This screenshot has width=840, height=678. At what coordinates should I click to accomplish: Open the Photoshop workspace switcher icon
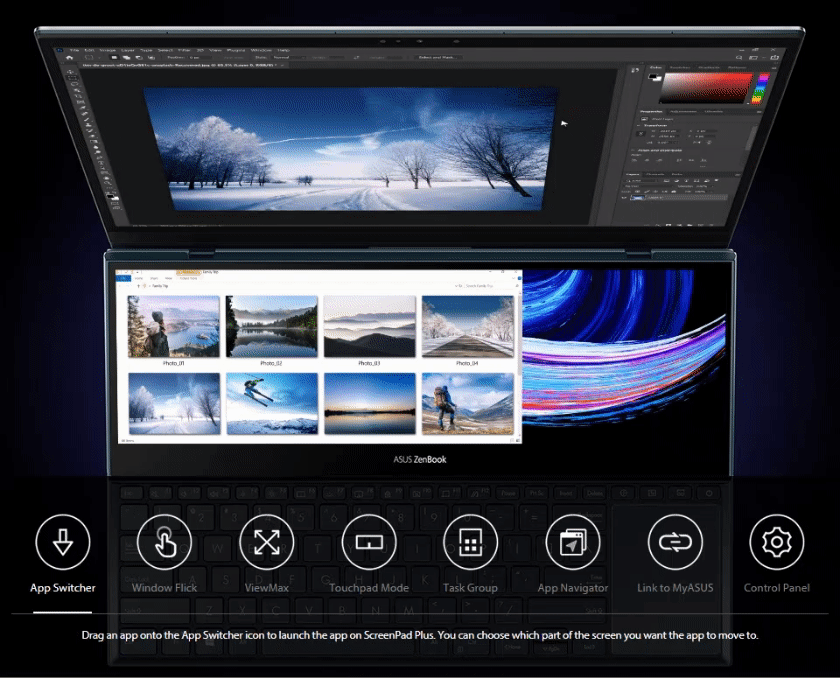point(754,57)
